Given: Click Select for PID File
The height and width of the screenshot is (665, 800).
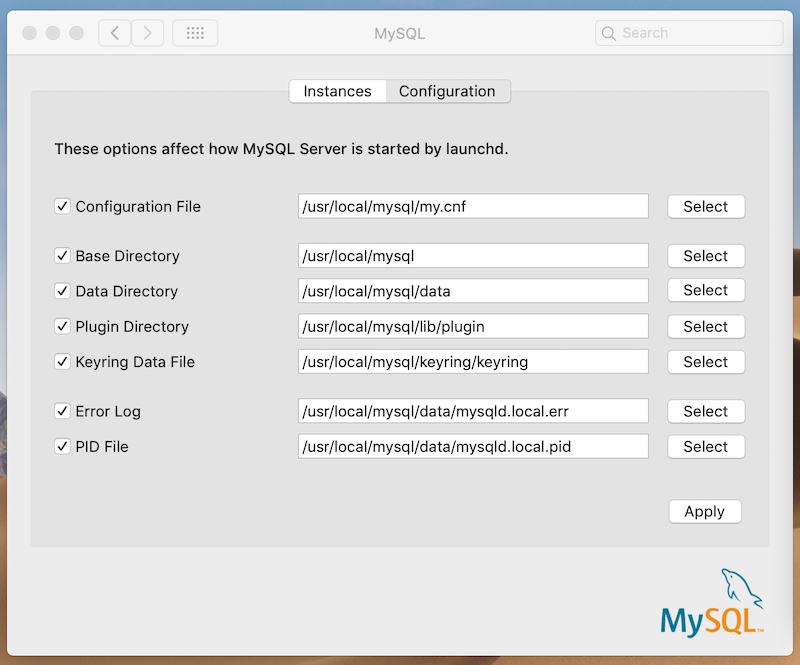Looking at the screenshot, I should [706, 446].
